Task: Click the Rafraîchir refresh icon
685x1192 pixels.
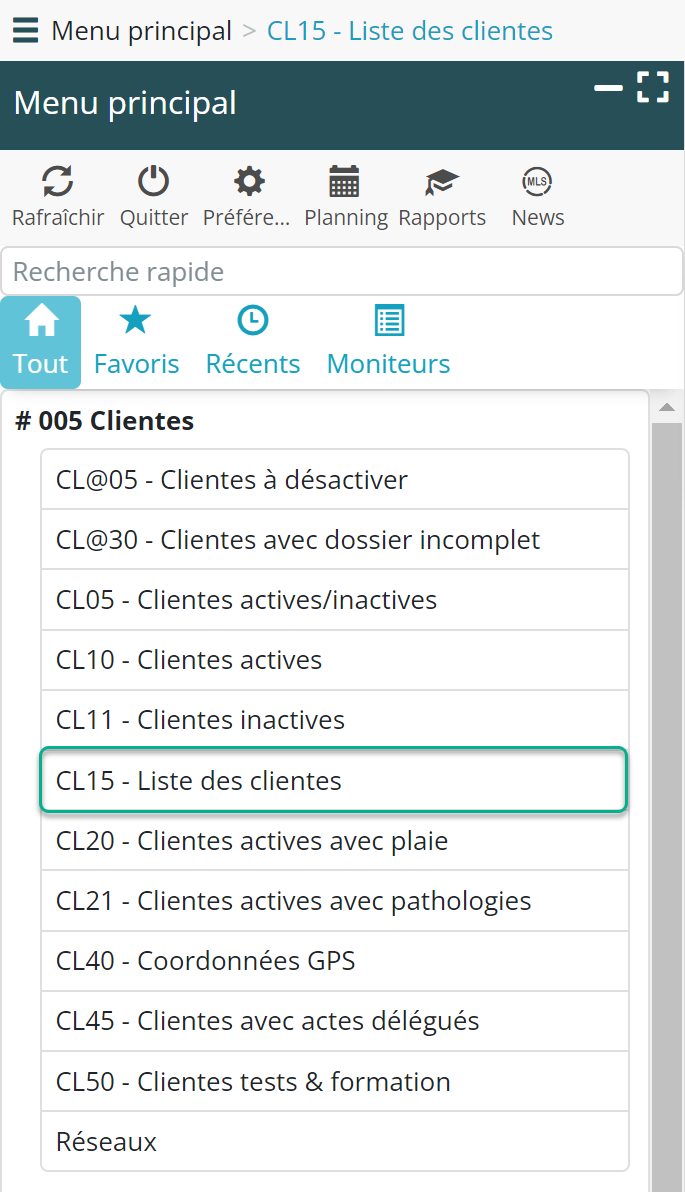Action: (57, 182)
